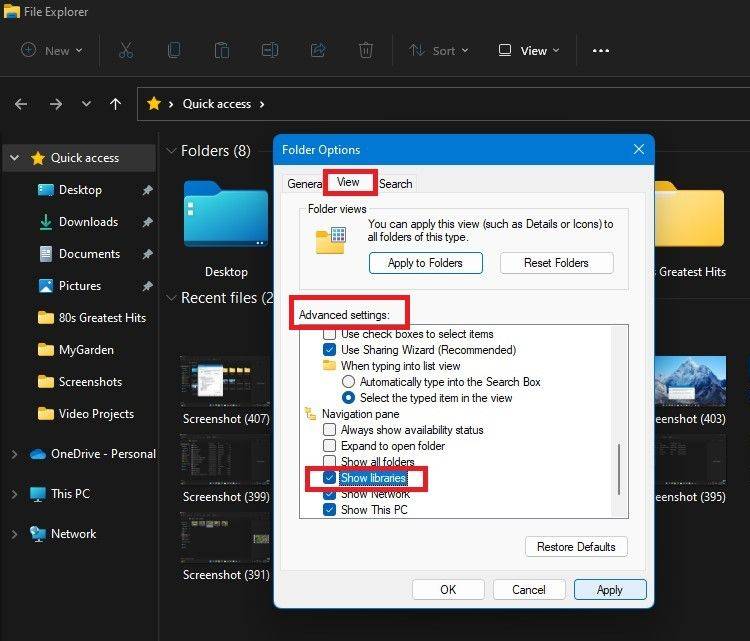Open MyGarden folder in sidebar
This screenshot has width=750, height=641.
coord(86,350)
